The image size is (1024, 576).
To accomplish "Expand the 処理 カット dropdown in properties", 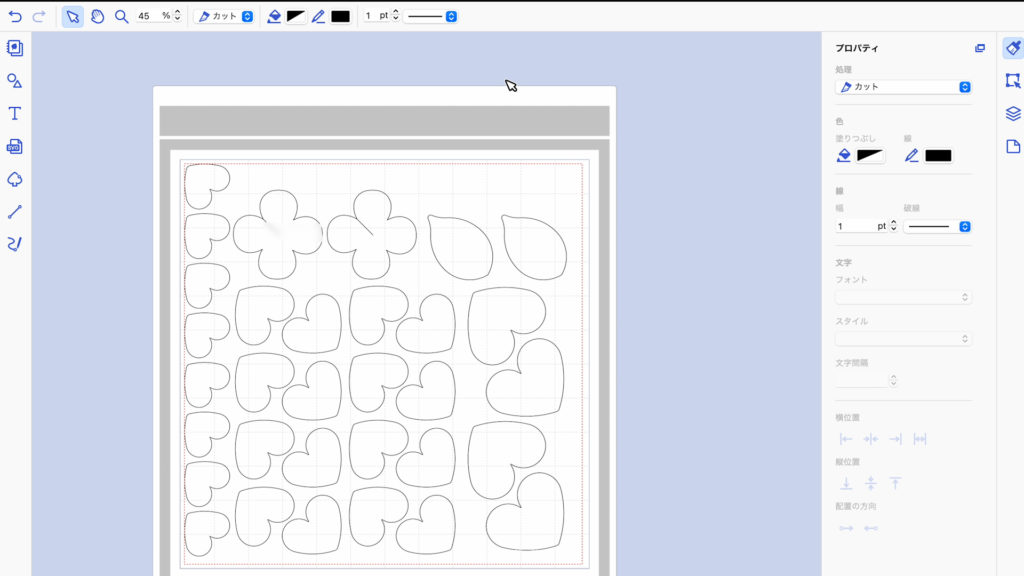I will [904, 87].
